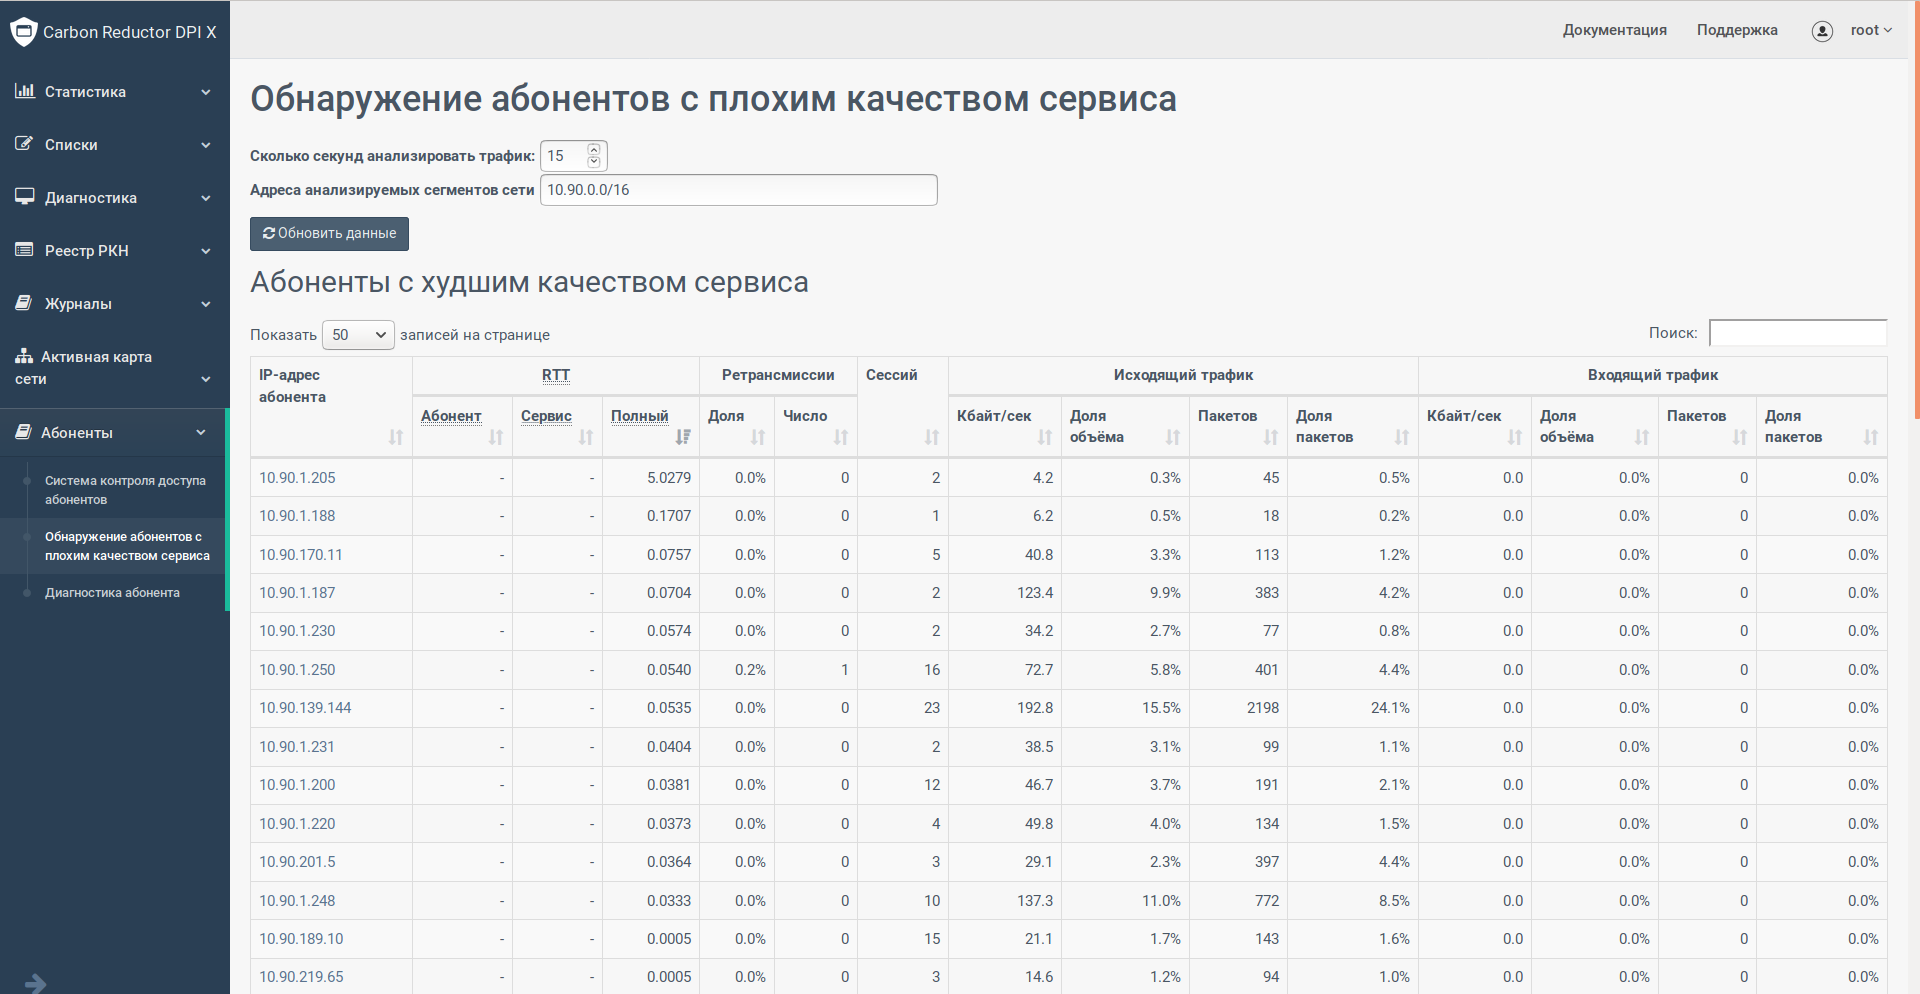Sort by RTT Абонент column arrows
The width and height of the screenshot is (1920, 994).
tap(496, 437)
